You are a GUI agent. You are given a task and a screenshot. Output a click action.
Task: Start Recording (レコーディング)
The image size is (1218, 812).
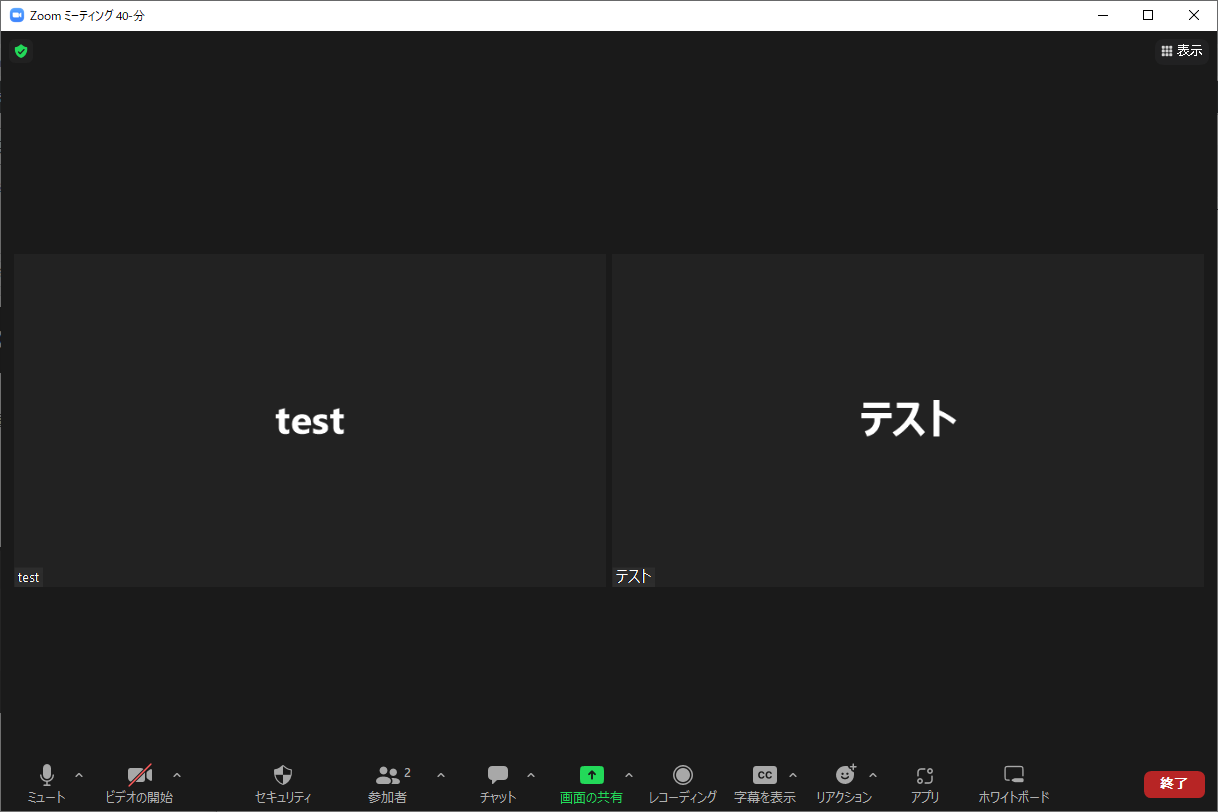tap(683, 783)
